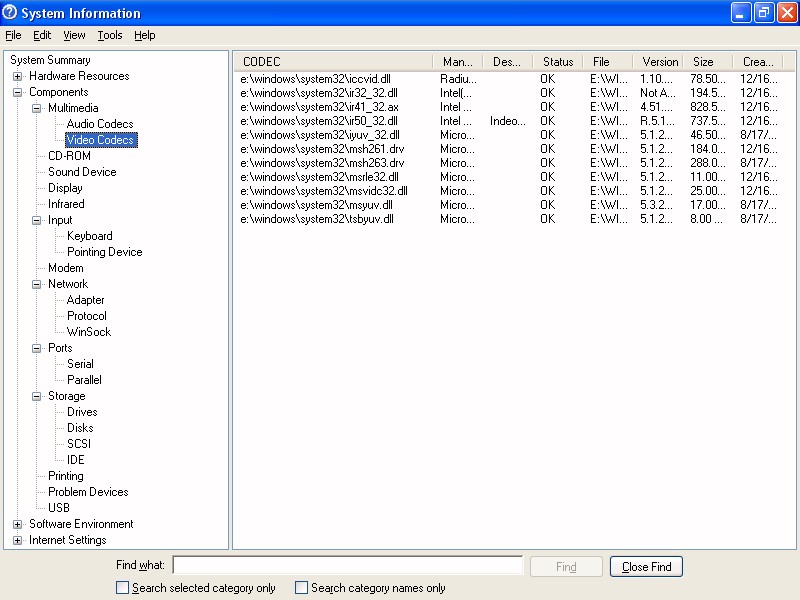Collapse the Network node

(x=36, y=284)
